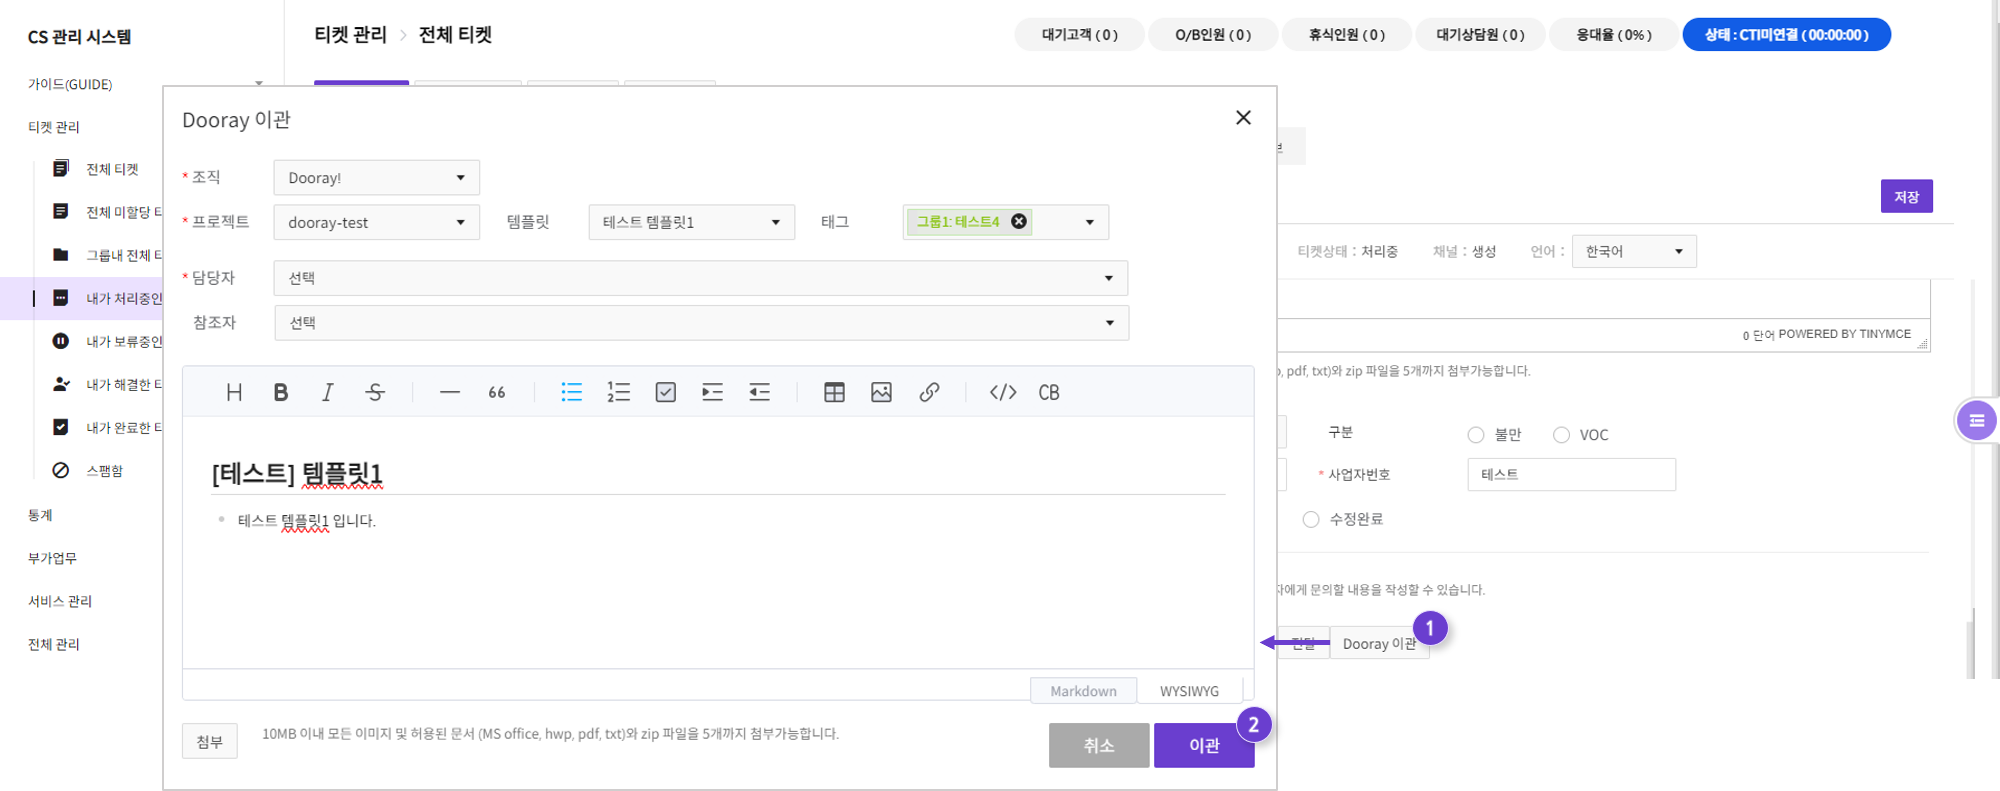Decrease indent in the editor
The height and width of the screenshot is (791, 2000).
760,392
